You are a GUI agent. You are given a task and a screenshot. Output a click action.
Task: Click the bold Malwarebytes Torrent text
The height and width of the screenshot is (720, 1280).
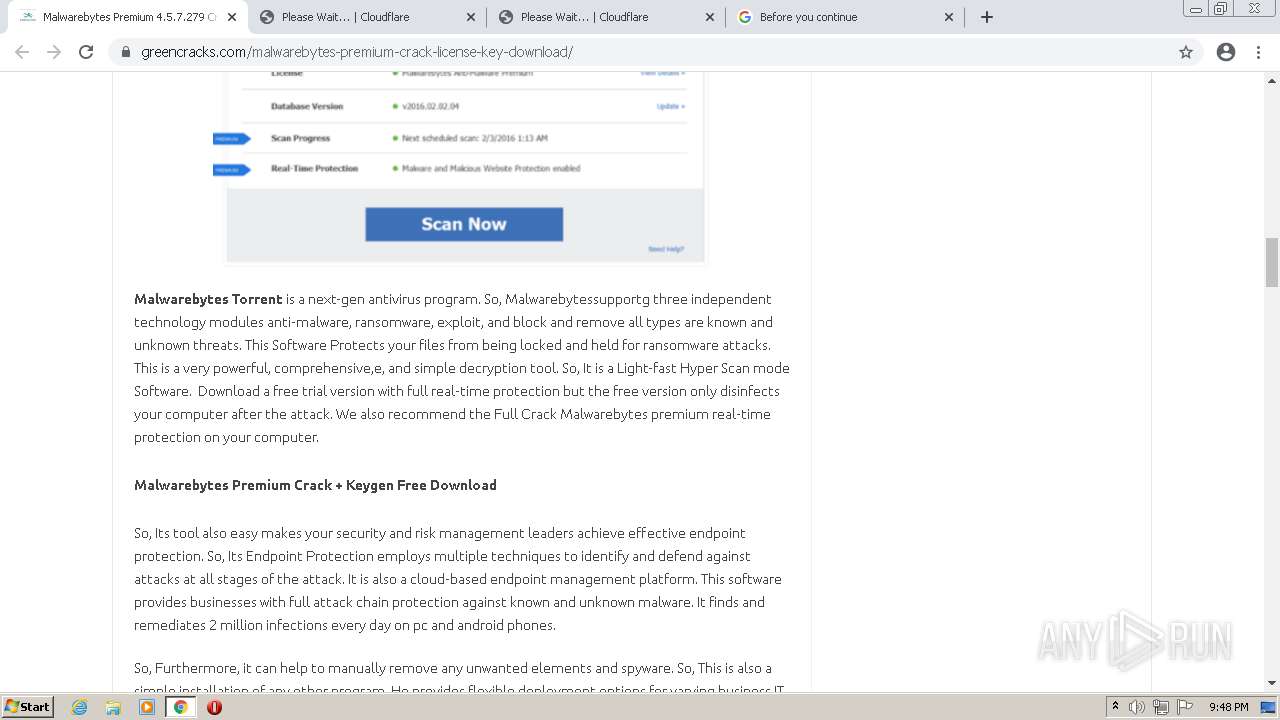tap(208, 299)
